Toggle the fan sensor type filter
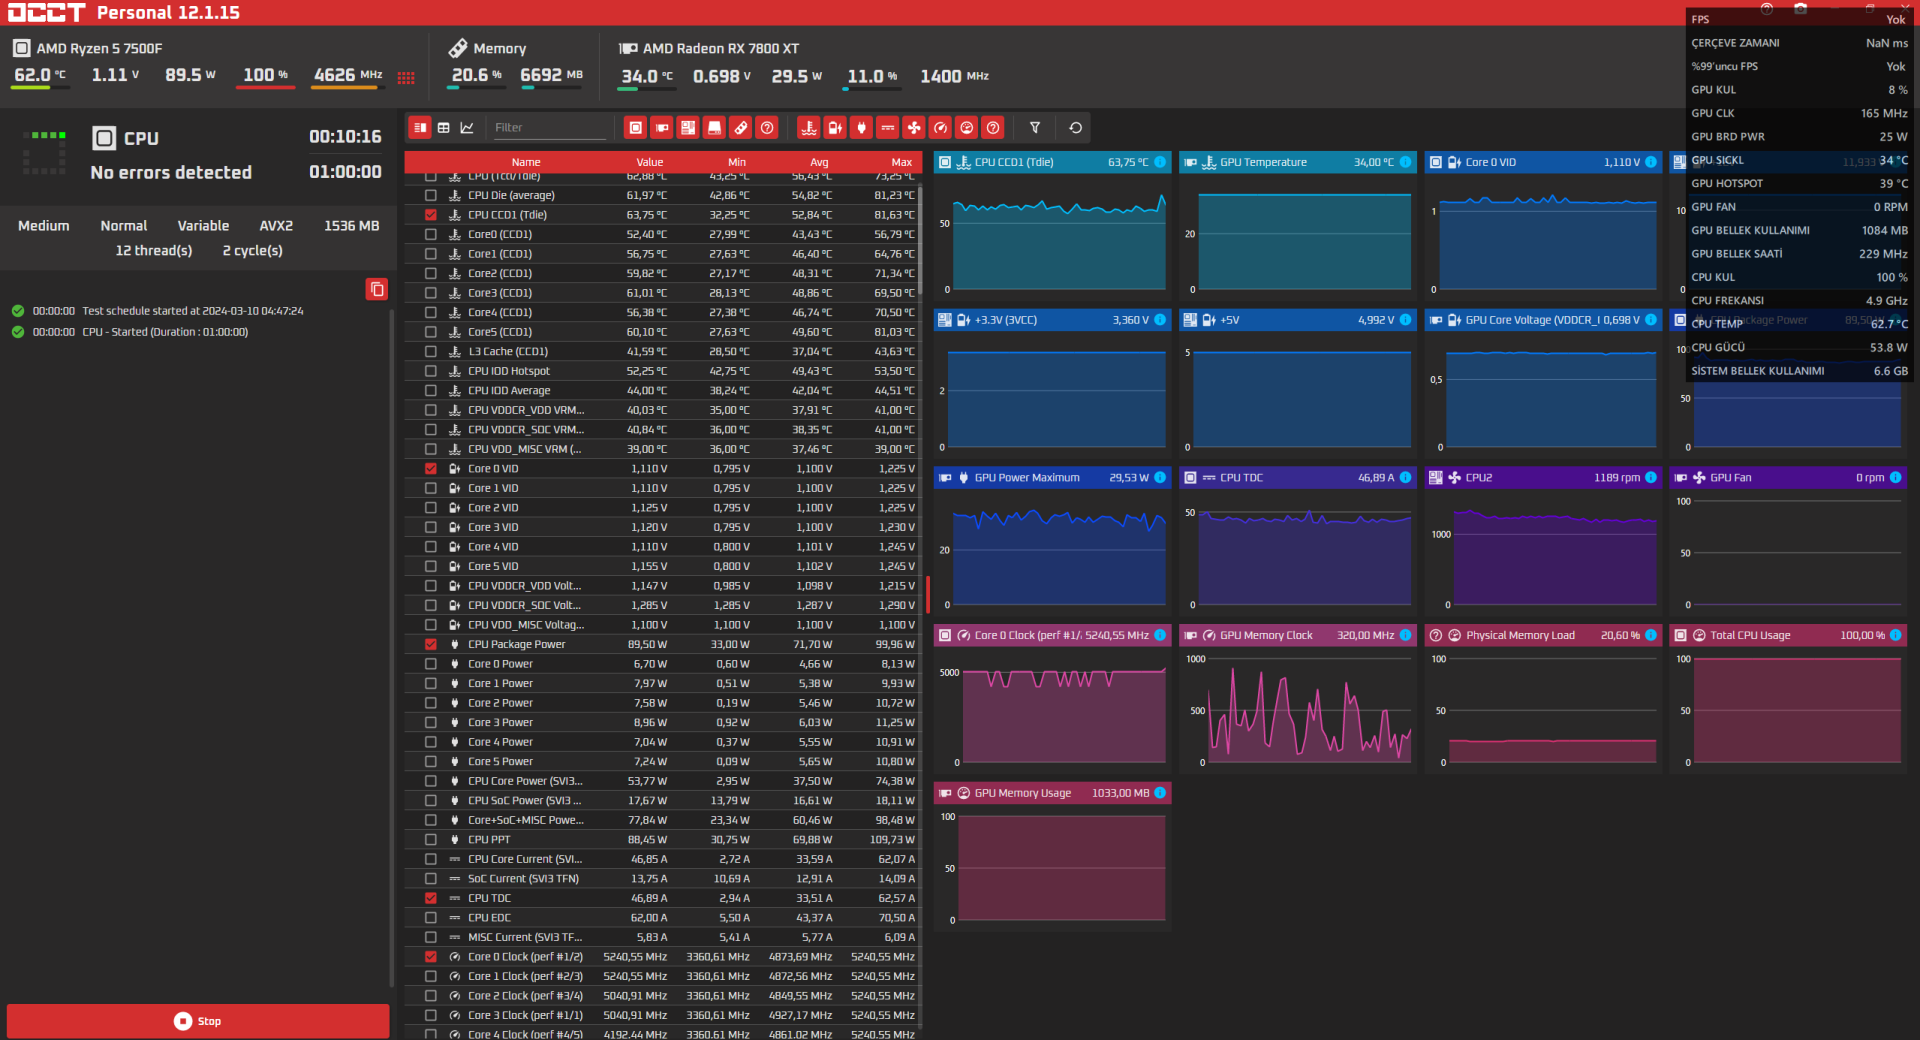This screenshot has width=1920, height=1040. click(914, 128)
